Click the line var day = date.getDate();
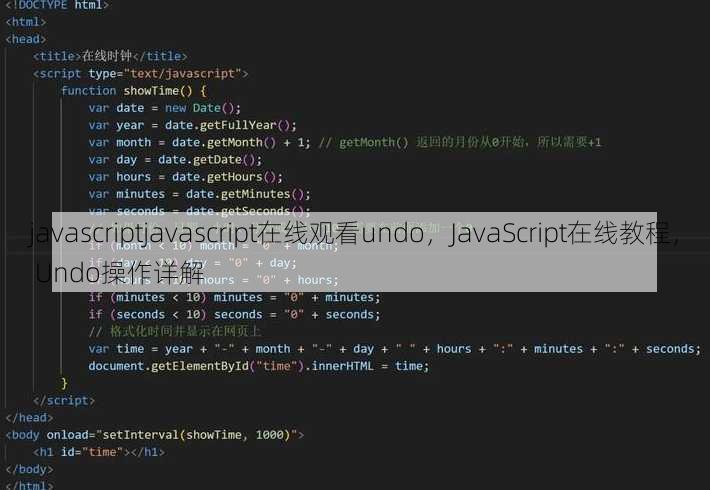The height and width of the screenshot is (490, 710). tap(175, 159)
